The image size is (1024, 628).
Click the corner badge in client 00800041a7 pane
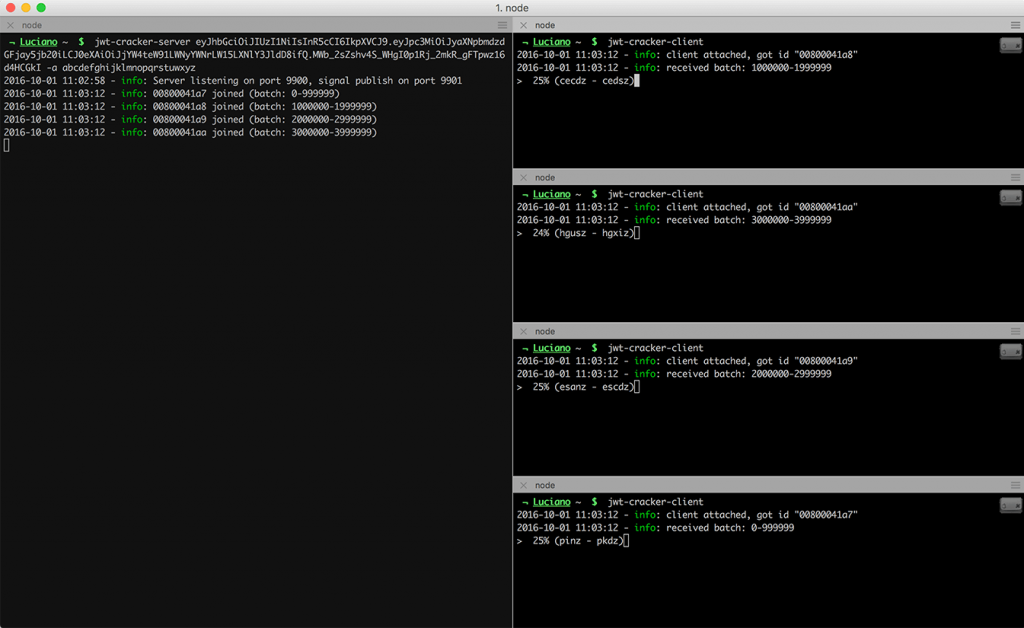pyautogui.click(x=1010, y=505)
